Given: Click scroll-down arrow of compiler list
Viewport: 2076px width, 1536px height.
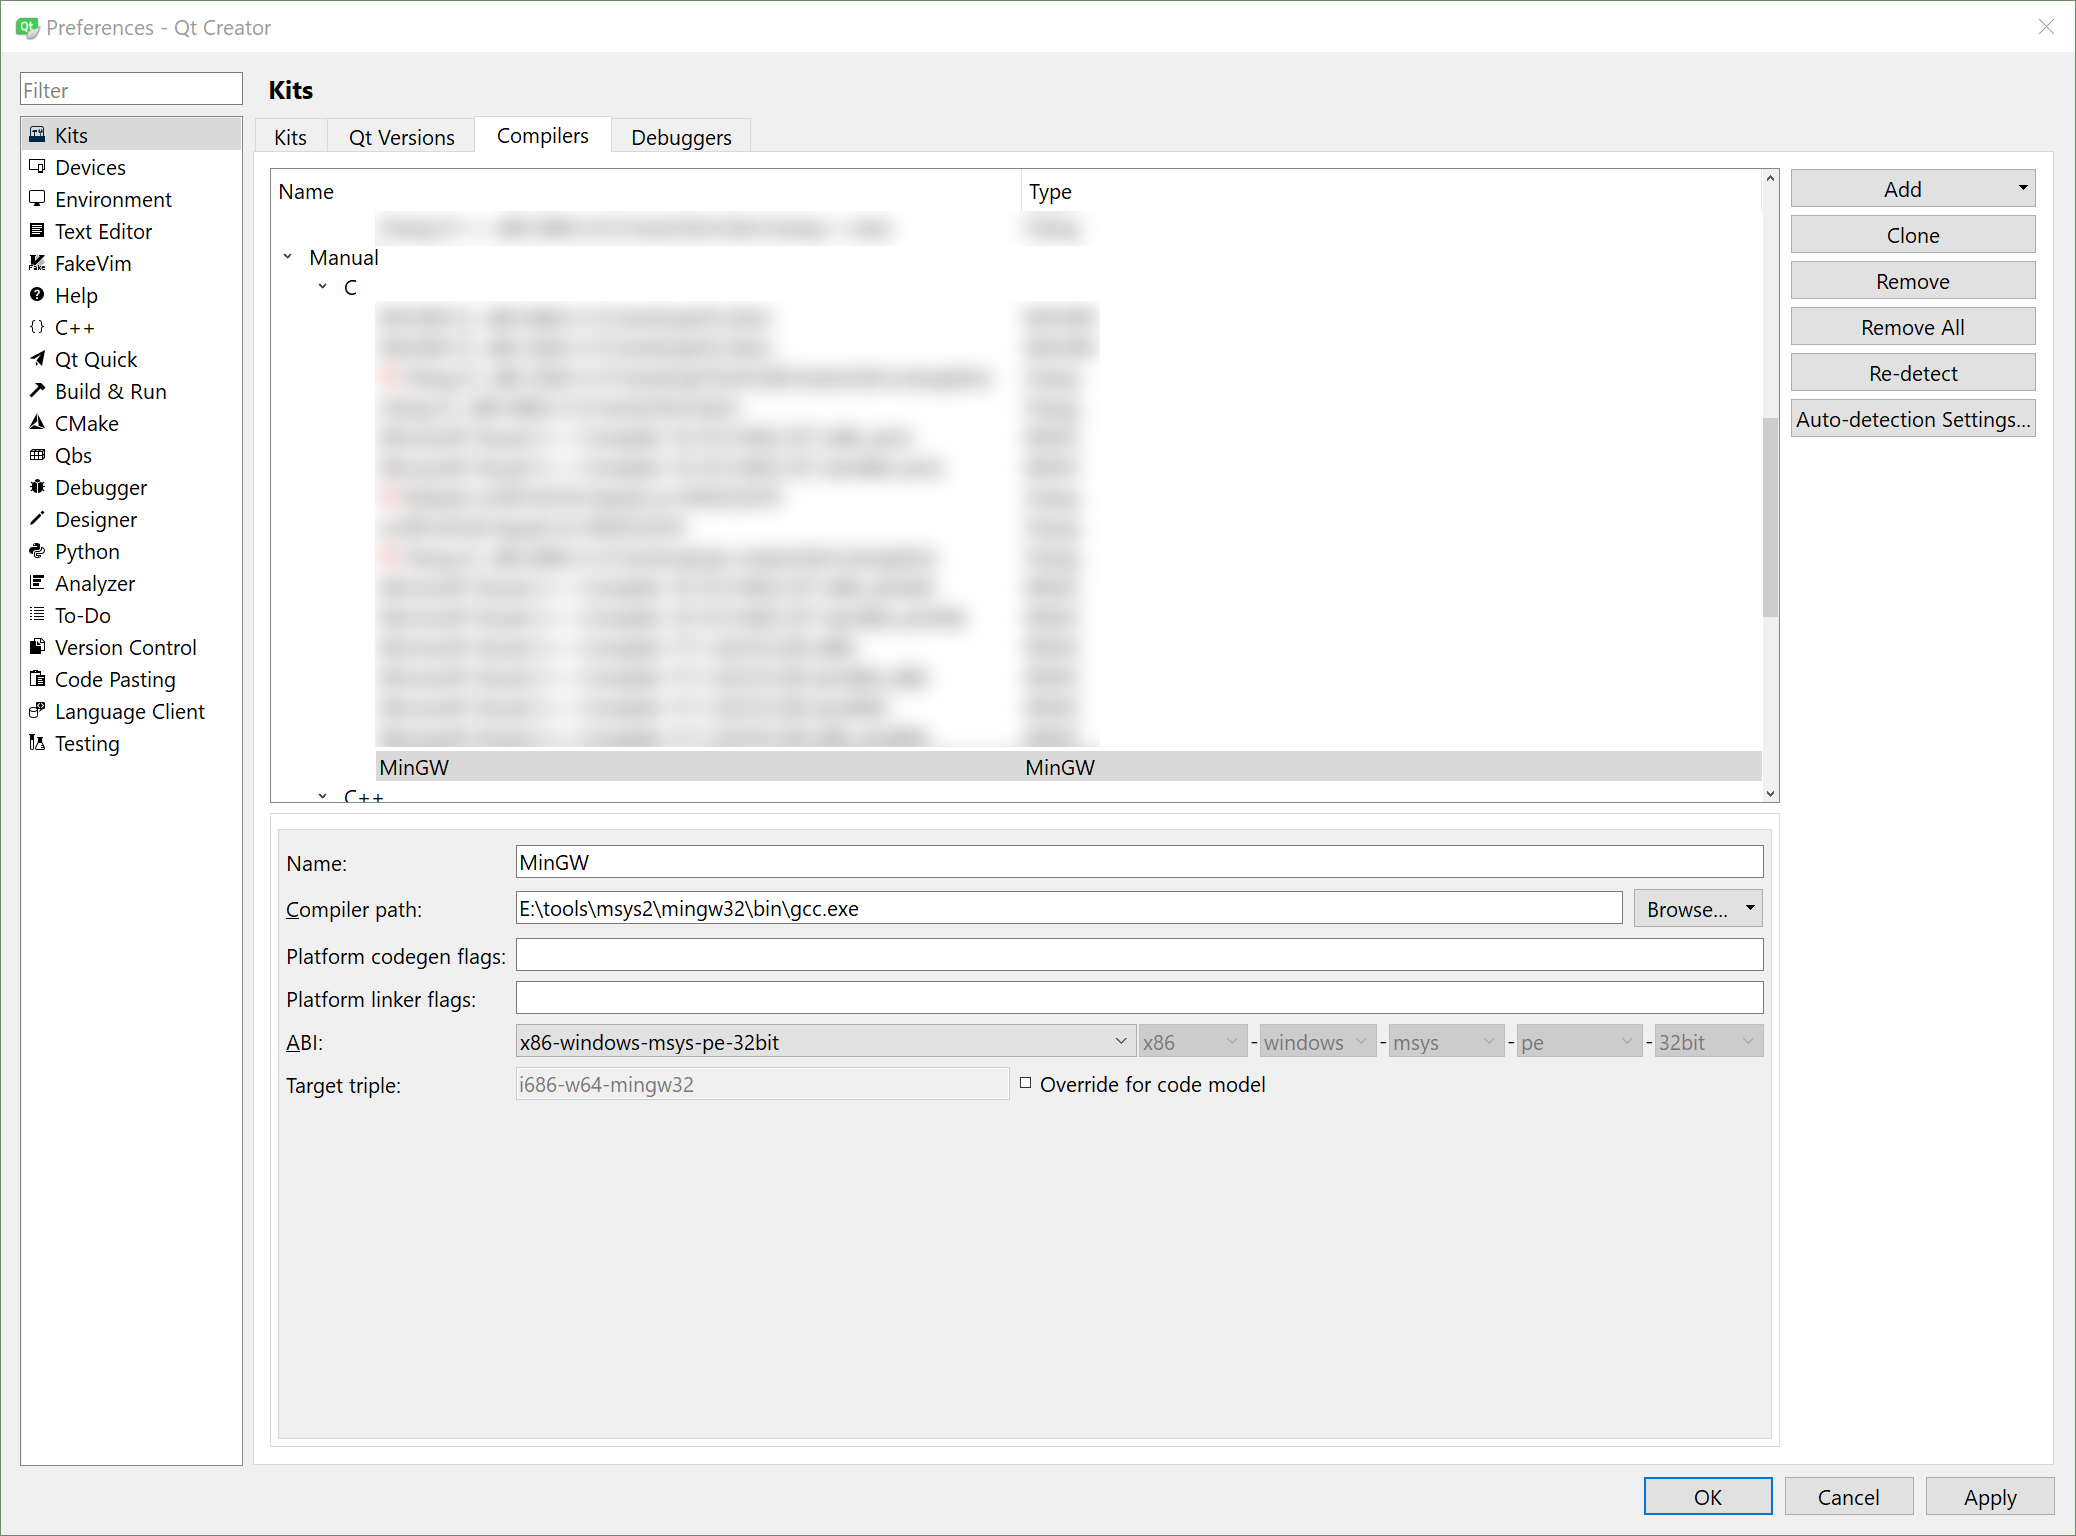Looking at the screenshot, I should click(x=1770, y=793).
